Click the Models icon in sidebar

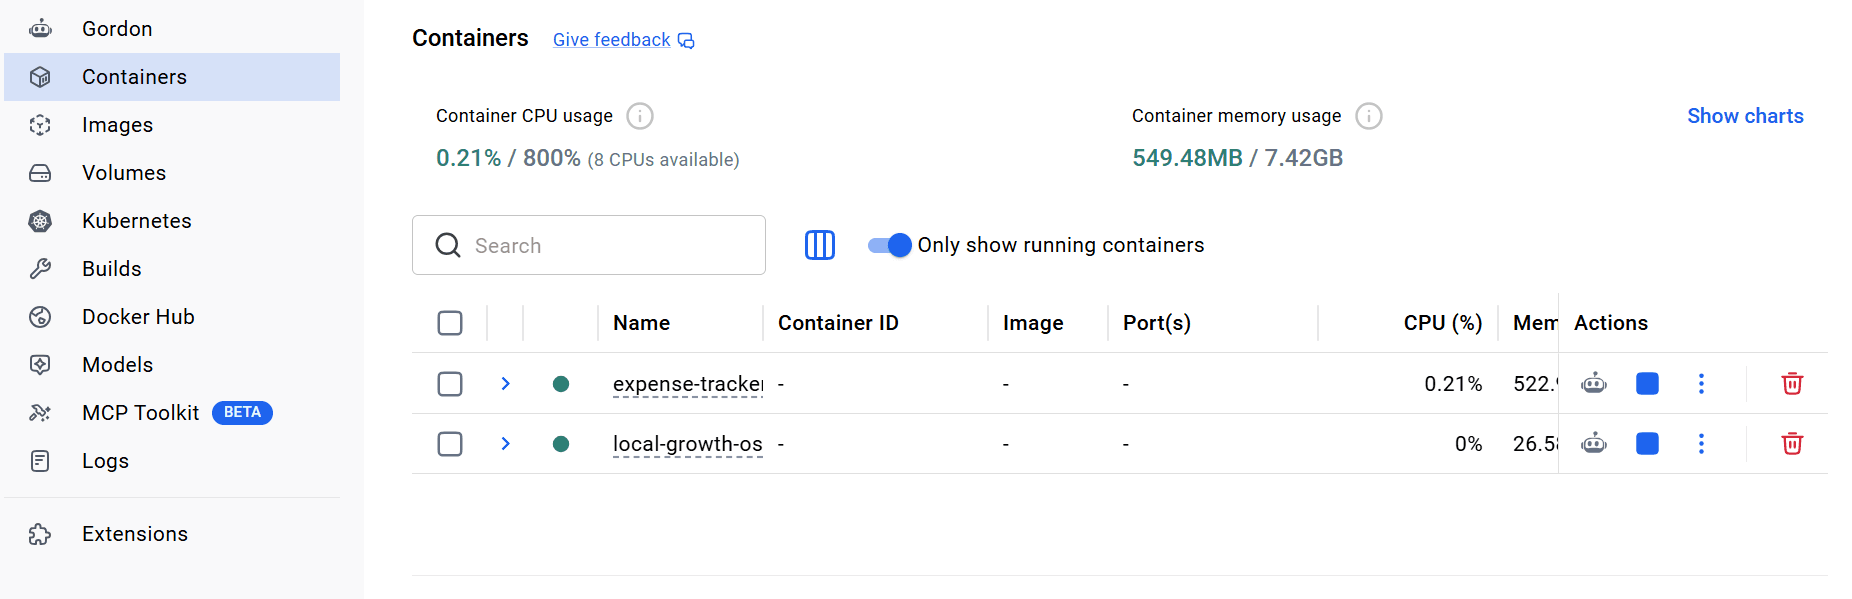(40, 365)
